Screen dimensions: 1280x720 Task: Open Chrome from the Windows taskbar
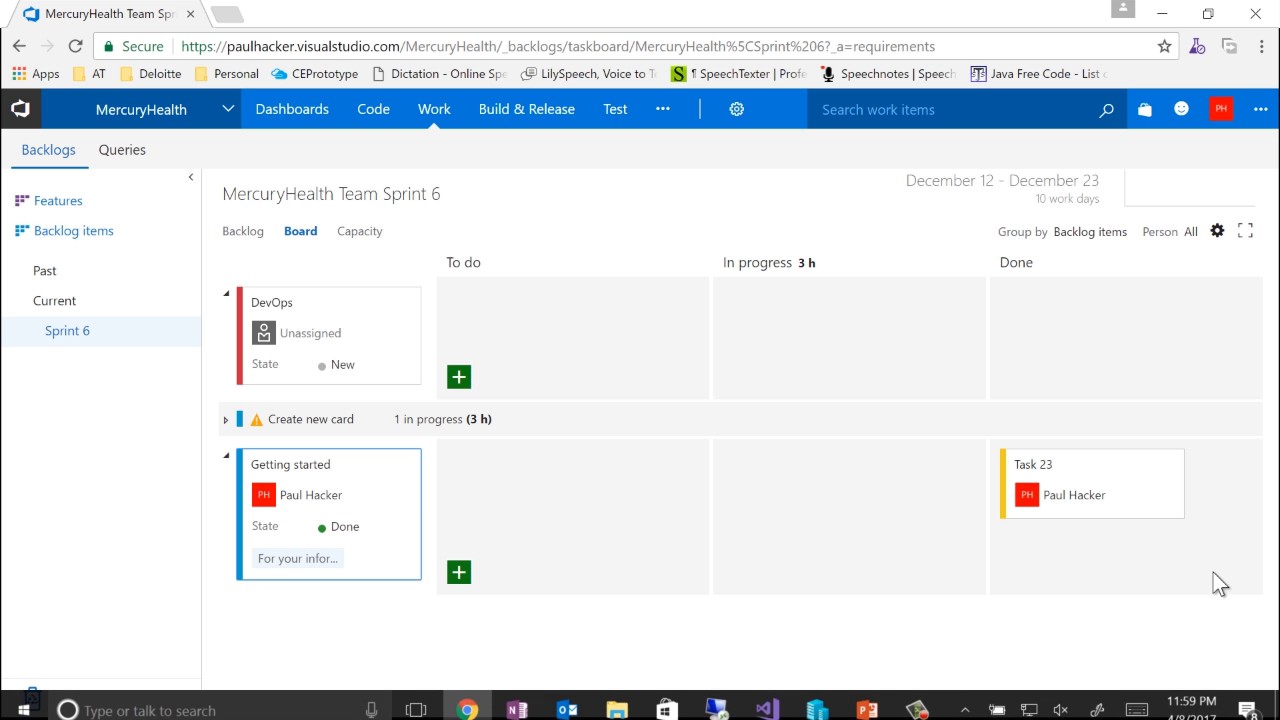467,710
